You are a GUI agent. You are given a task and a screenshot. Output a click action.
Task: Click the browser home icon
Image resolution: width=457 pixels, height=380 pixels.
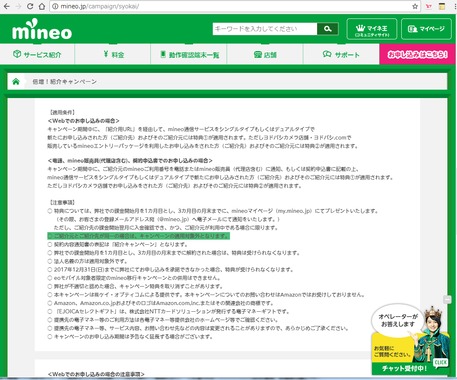click(42, 6)
